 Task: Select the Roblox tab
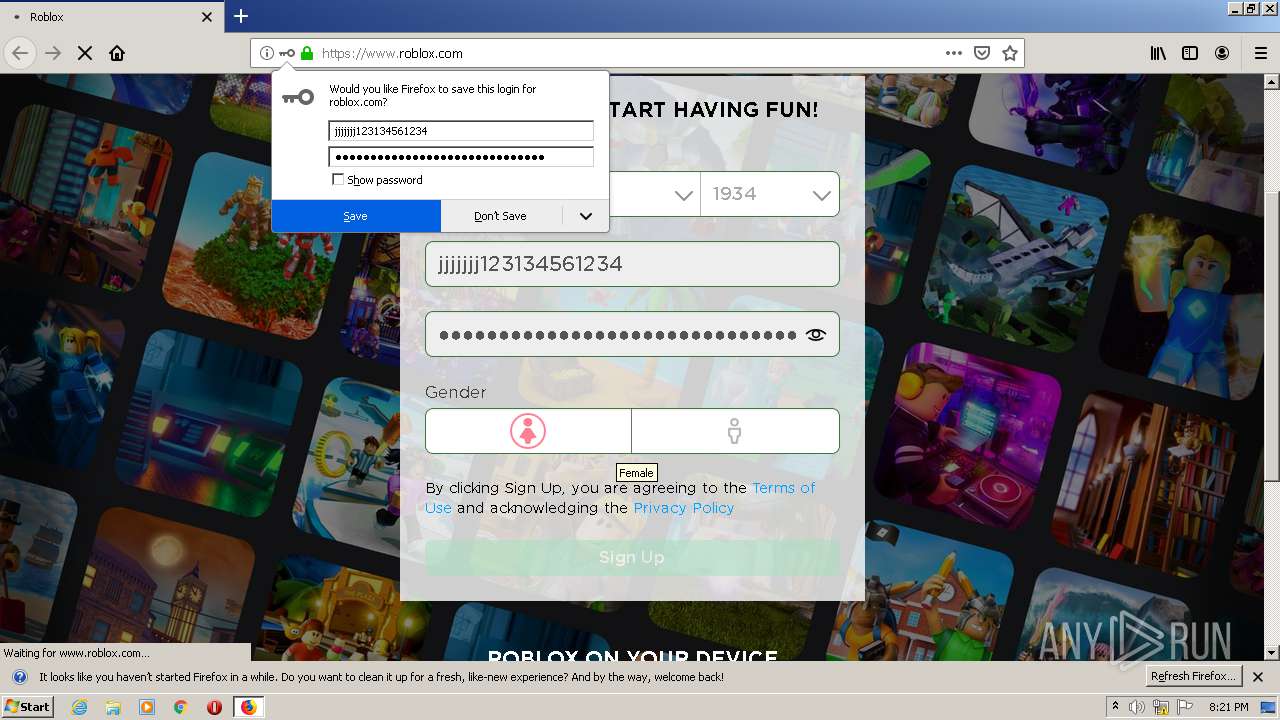110,17
